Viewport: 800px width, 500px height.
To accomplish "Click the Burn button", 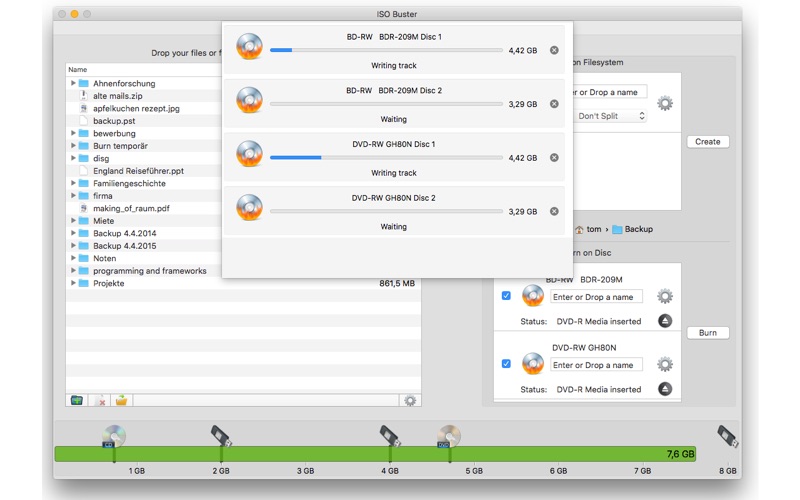I will click(708, 333).
